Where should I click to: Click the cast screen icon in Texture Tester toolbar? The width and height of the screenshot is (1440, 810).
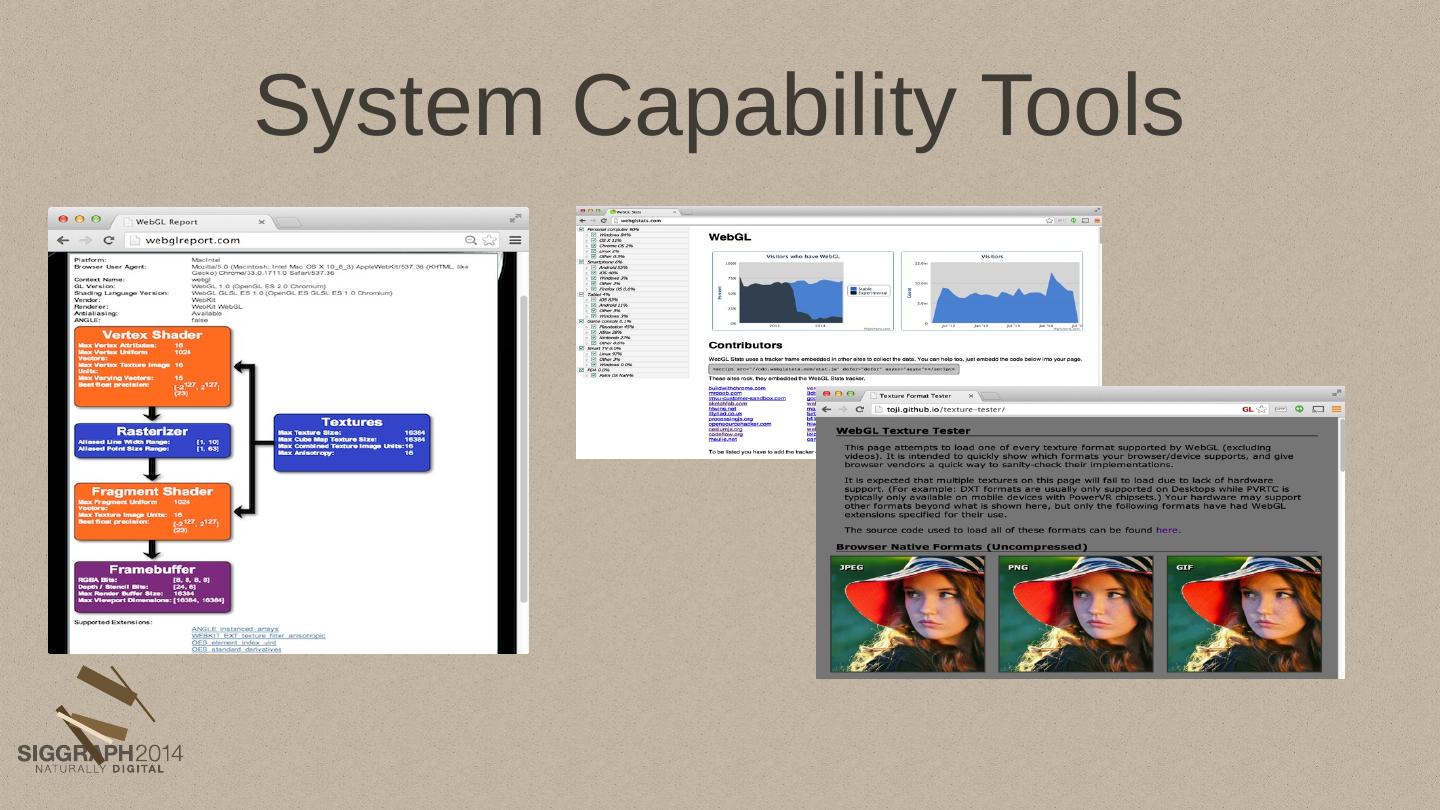1318,410
